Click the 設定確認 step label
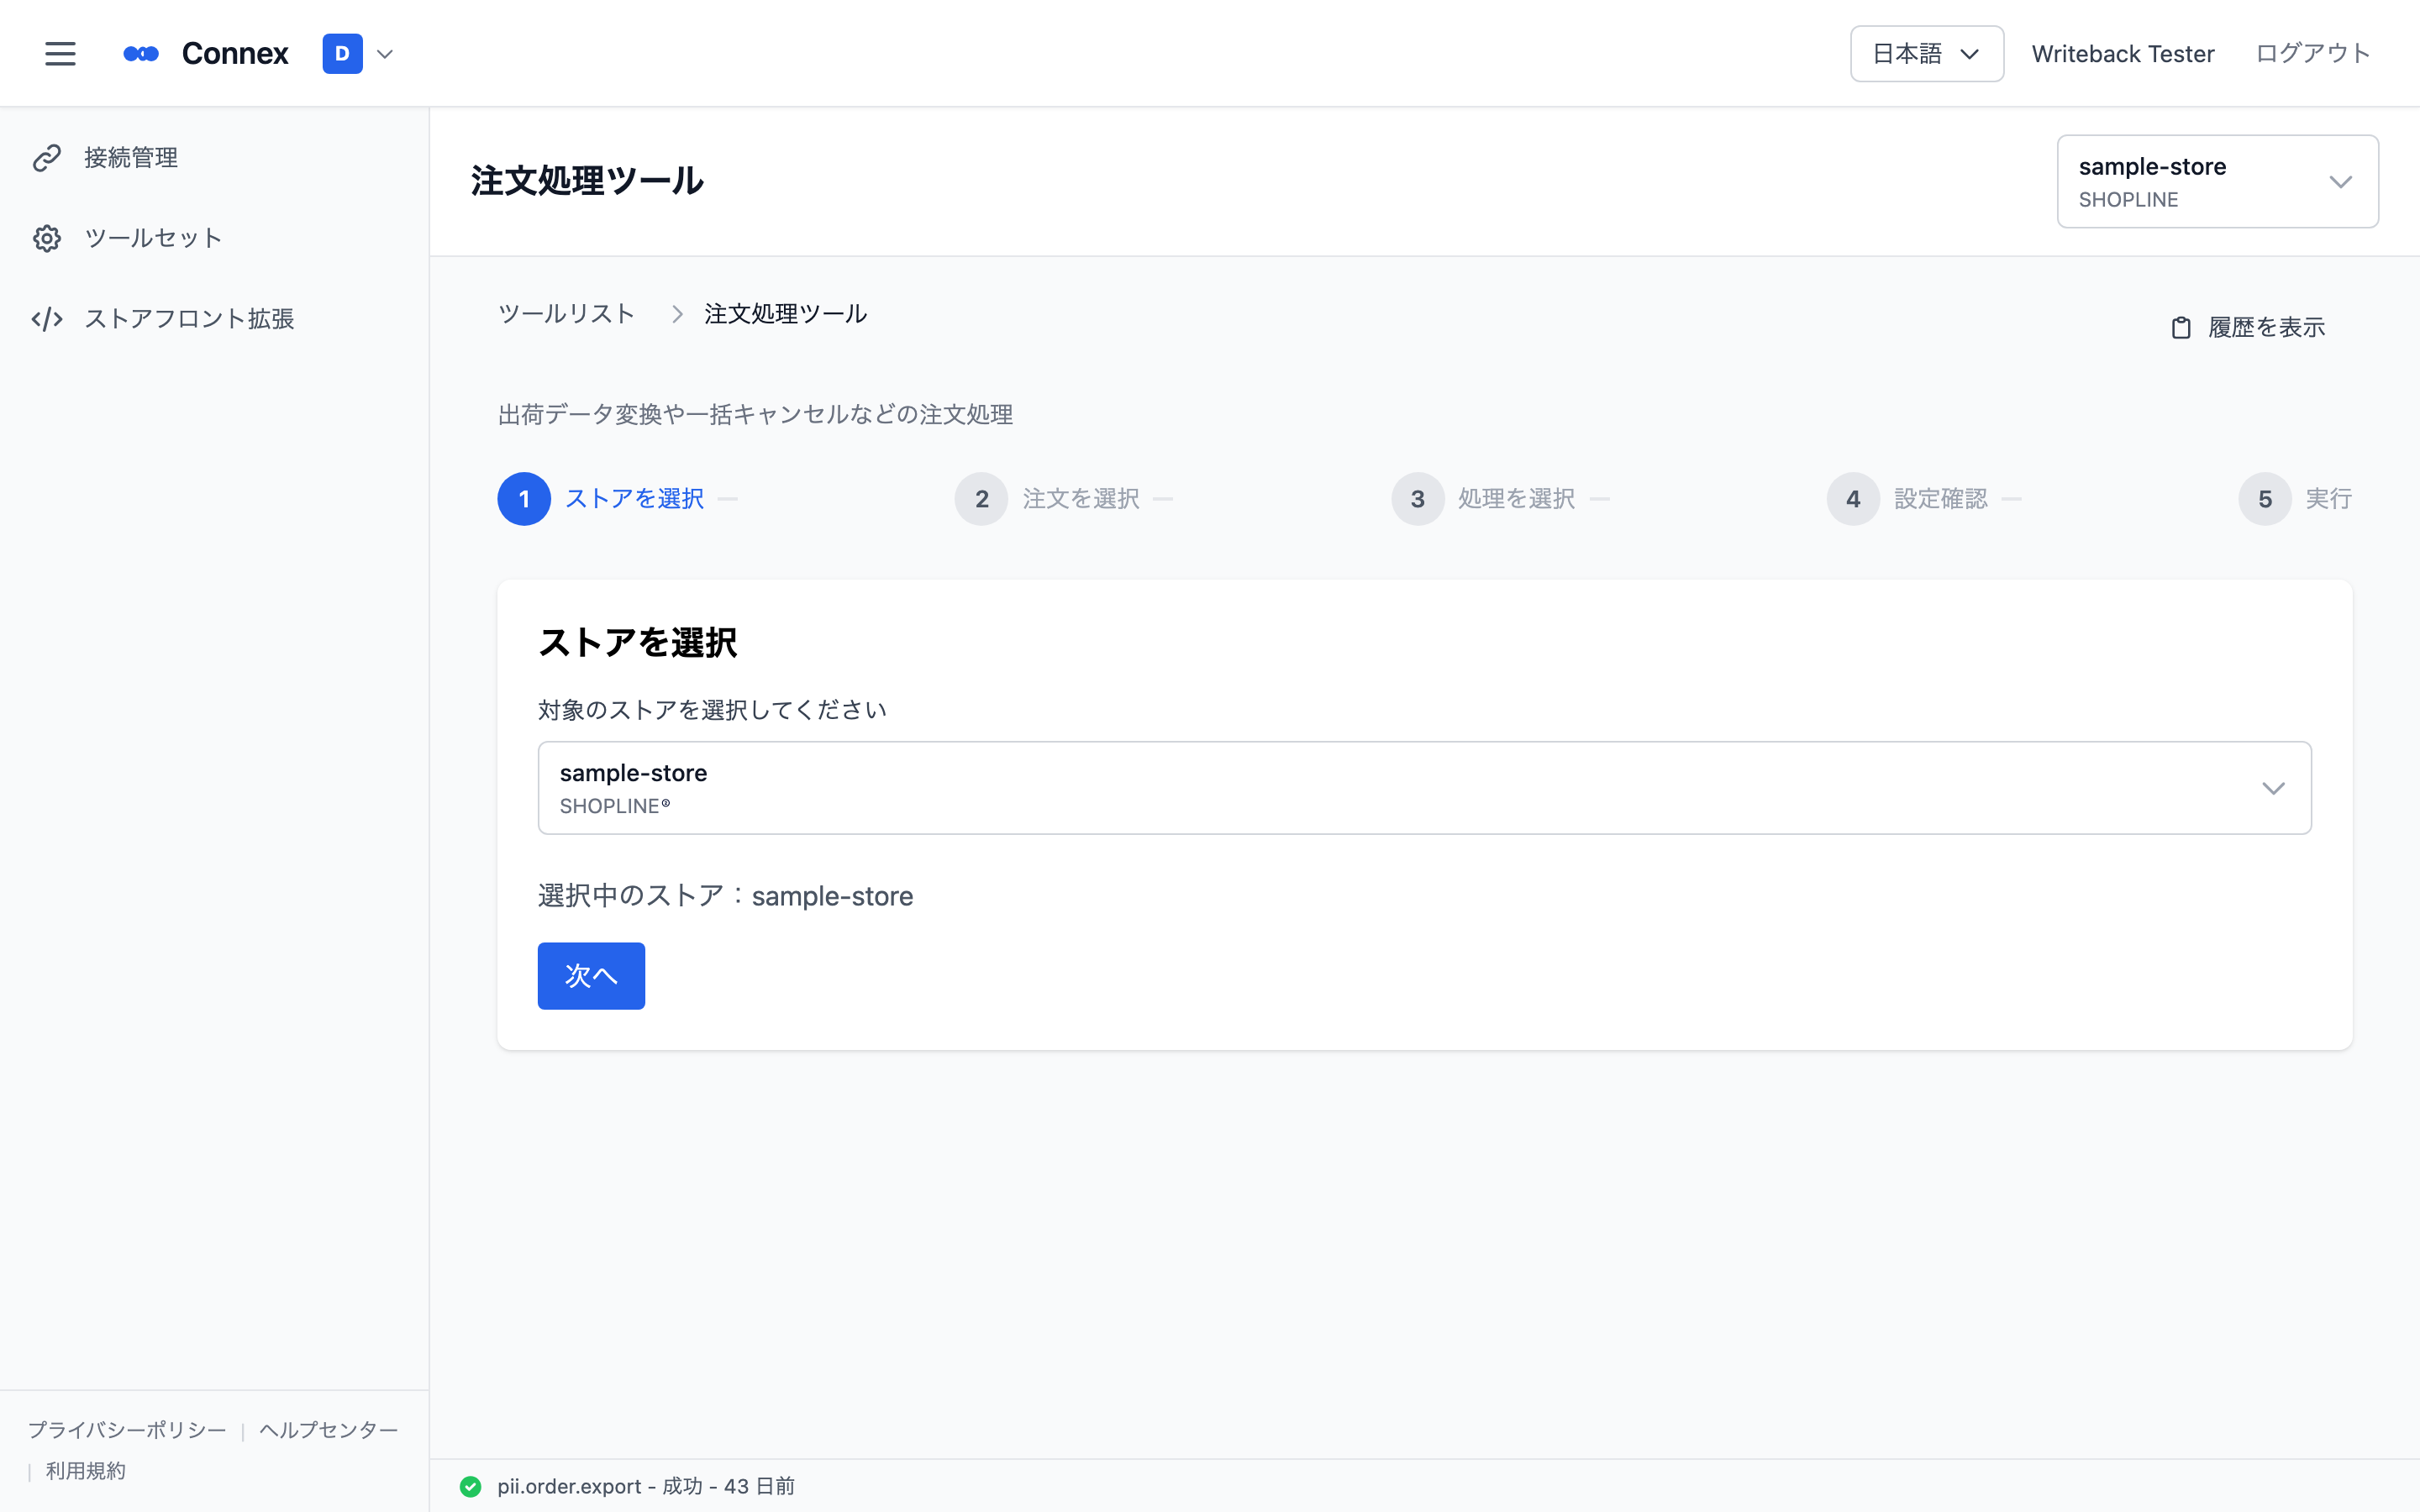This screenshot has width=2420, height=1512. pyautogui.click(x=1941, y=499)
